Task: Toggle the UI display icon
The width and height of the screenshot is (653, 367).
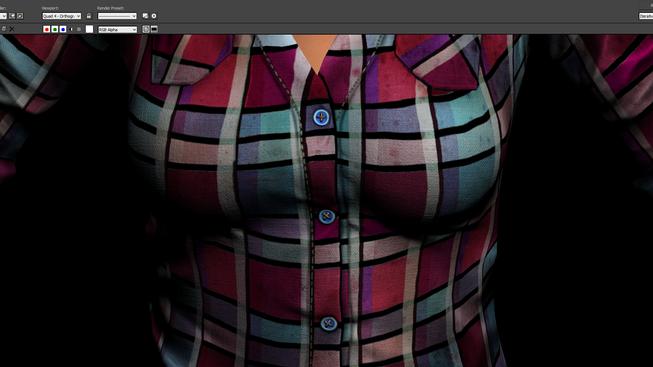Action: pyautogui.click(x=155, y=29)
